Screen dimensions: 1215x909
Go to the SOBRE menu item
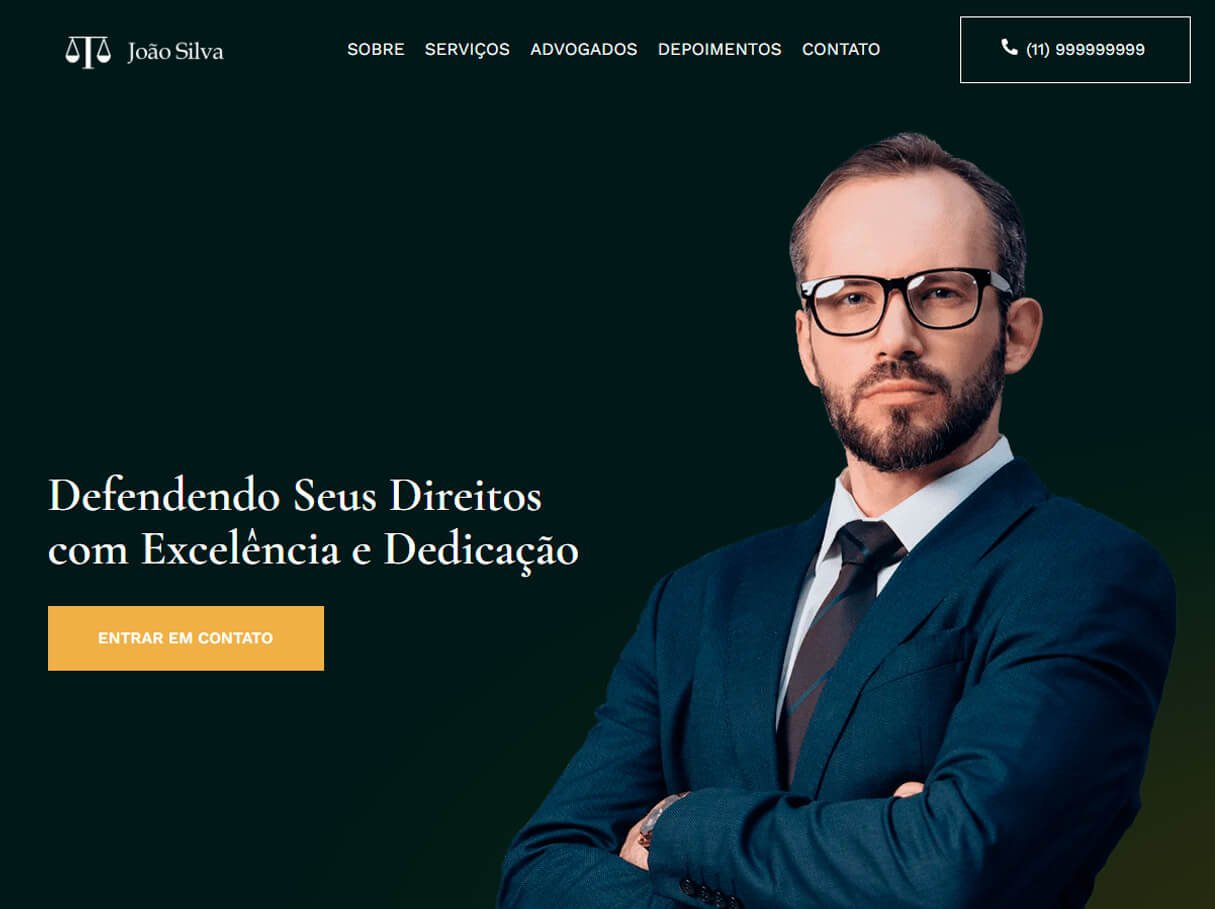pos(376,49)
